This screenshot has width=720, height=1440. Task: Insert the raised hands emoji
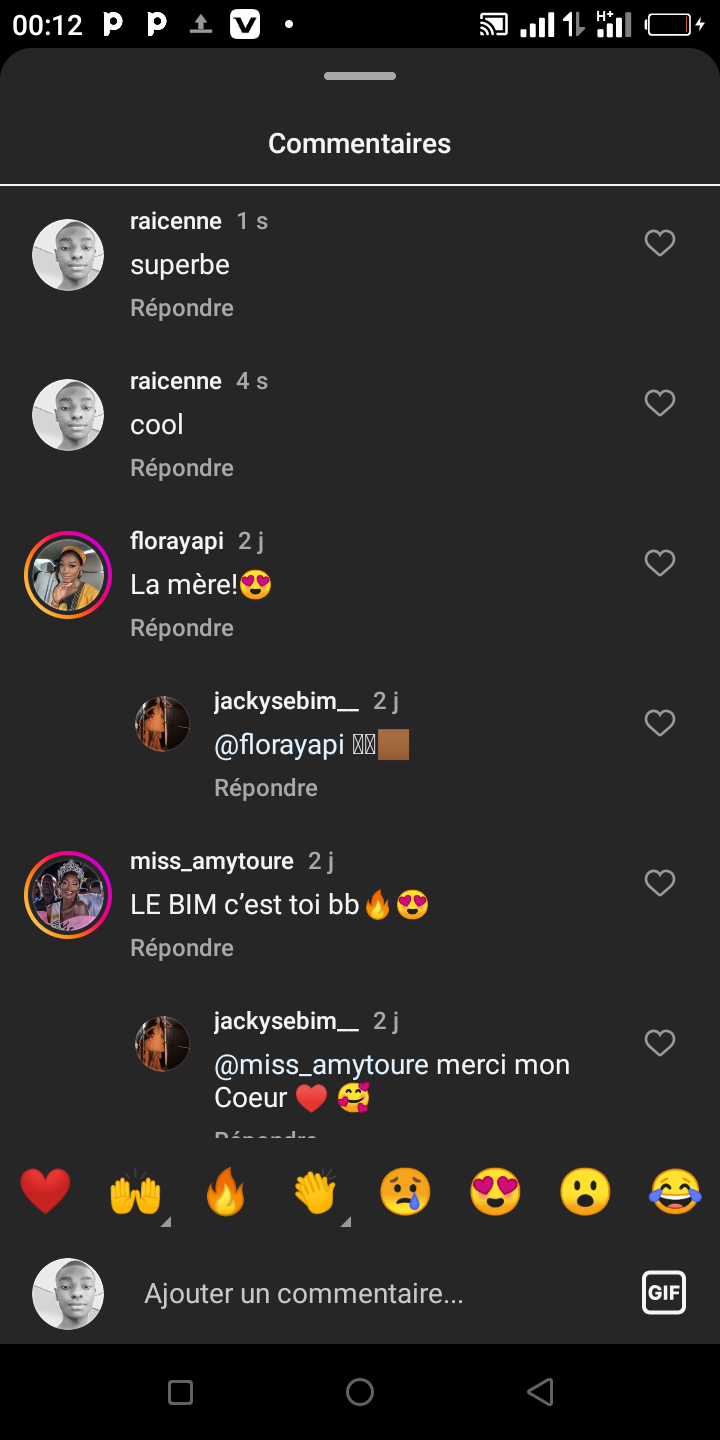[135, 1192]
